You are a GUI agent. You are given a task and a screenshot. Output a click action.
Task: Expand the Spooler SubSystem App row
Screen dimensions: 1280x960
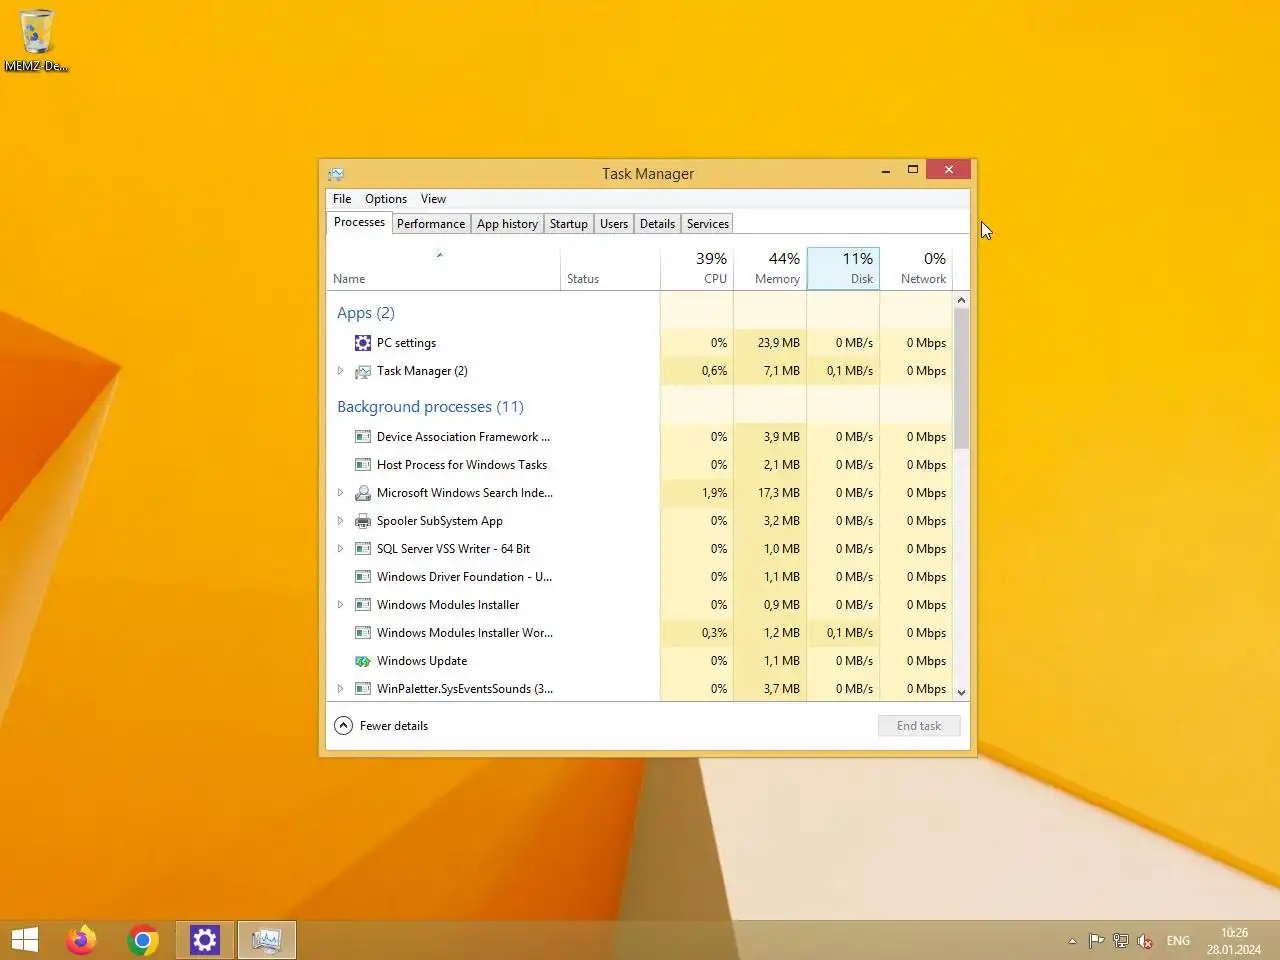(340, 521)
